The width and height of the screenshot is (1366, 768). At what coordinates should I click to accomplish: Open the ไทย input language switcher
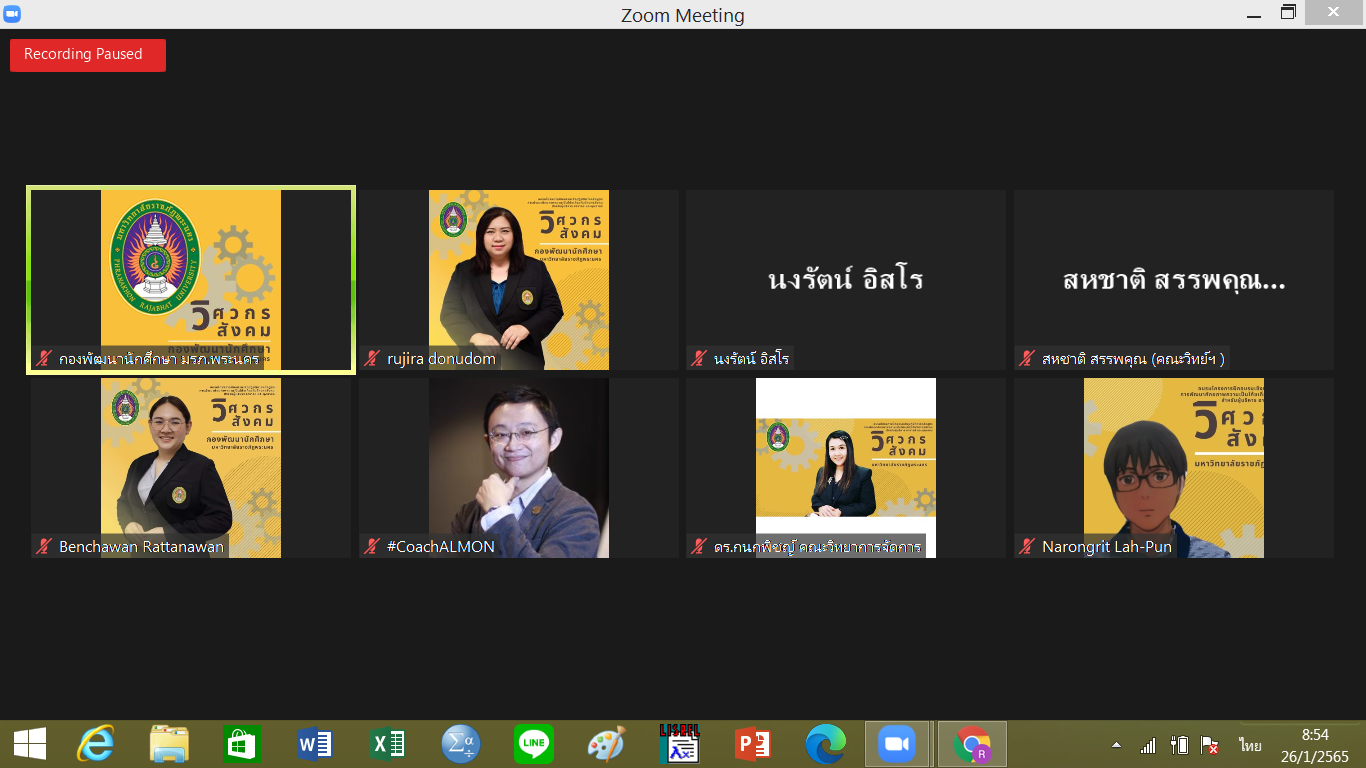click(x=1250, y=746)
